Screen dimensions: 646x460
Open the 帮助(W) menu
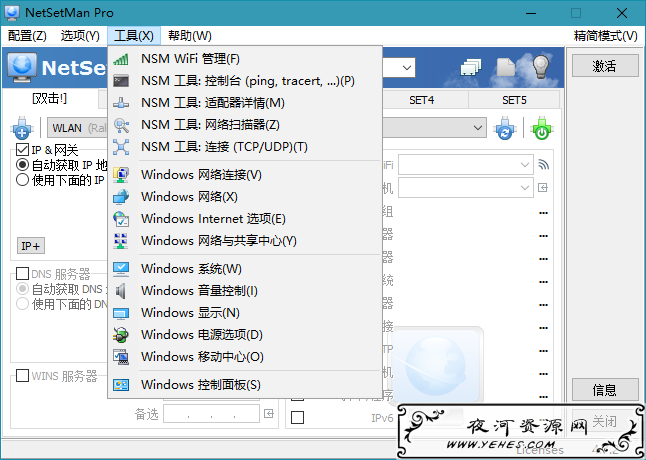pos(190,36)
